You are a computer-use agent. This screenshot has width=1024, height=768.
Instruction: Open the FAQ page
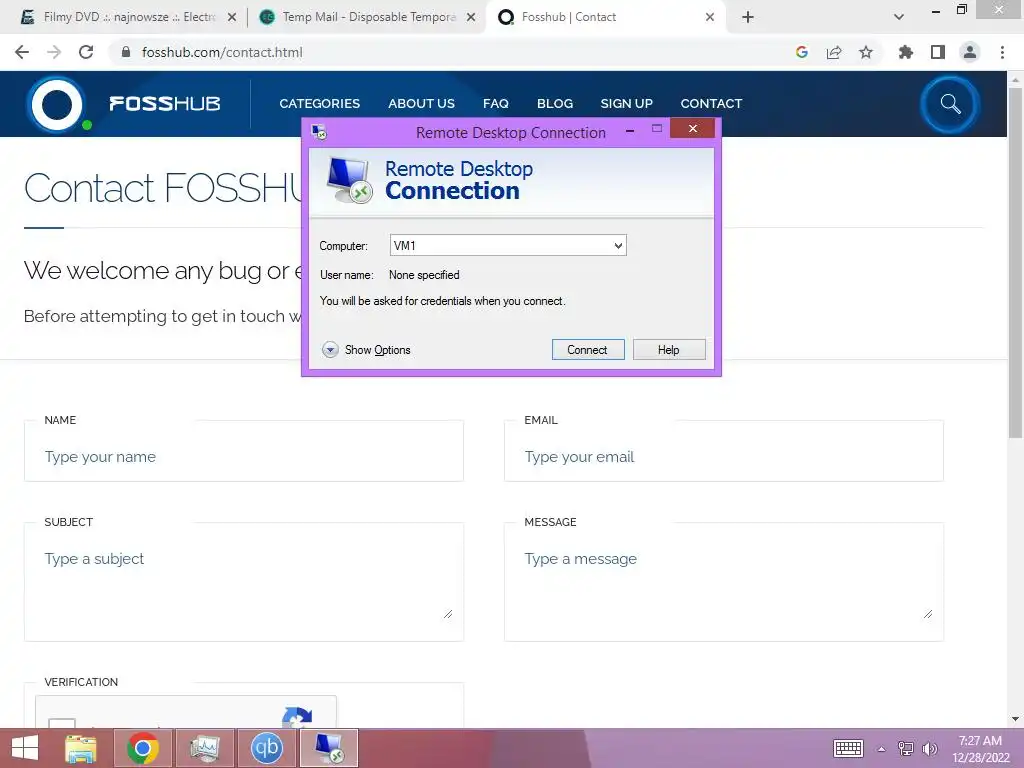tap(496, 103)
